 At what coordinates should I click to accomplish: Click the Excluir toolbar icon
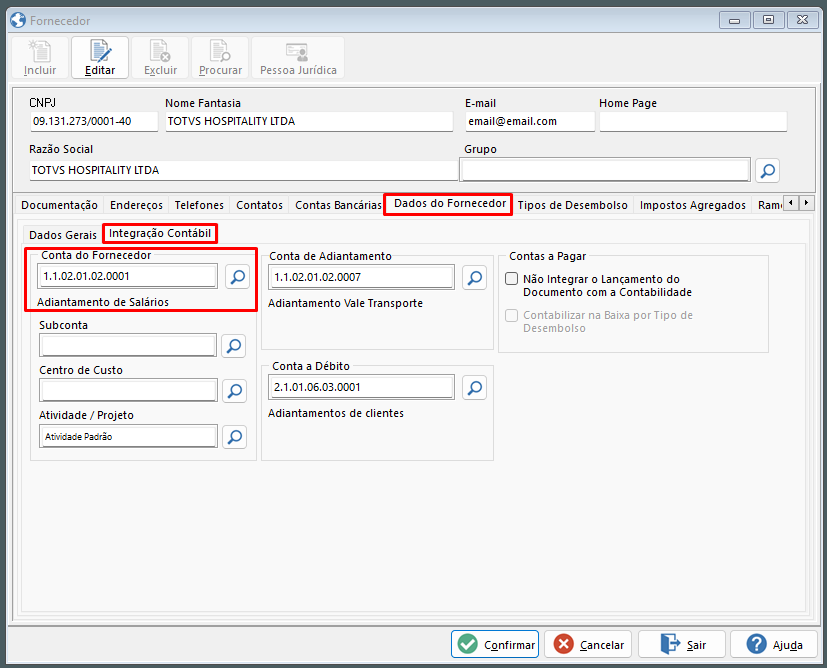pos(160,57)
